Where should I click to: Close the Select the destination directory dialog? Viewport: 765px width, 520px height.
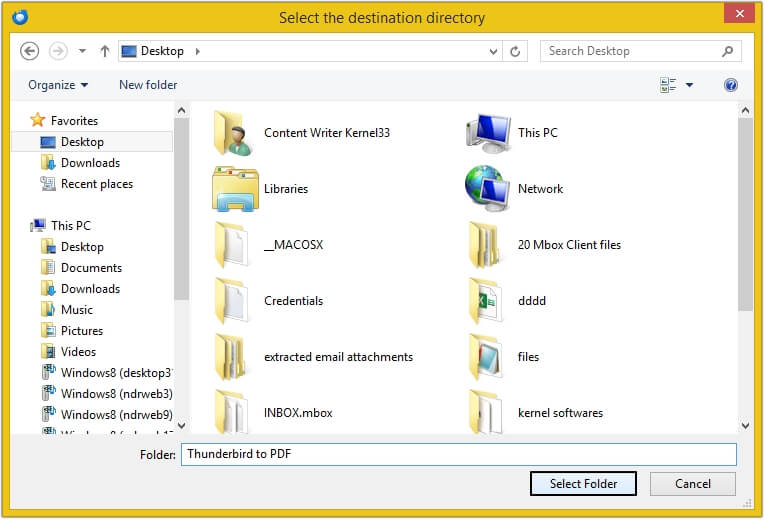pyautogui.click(x=739, y=14)
